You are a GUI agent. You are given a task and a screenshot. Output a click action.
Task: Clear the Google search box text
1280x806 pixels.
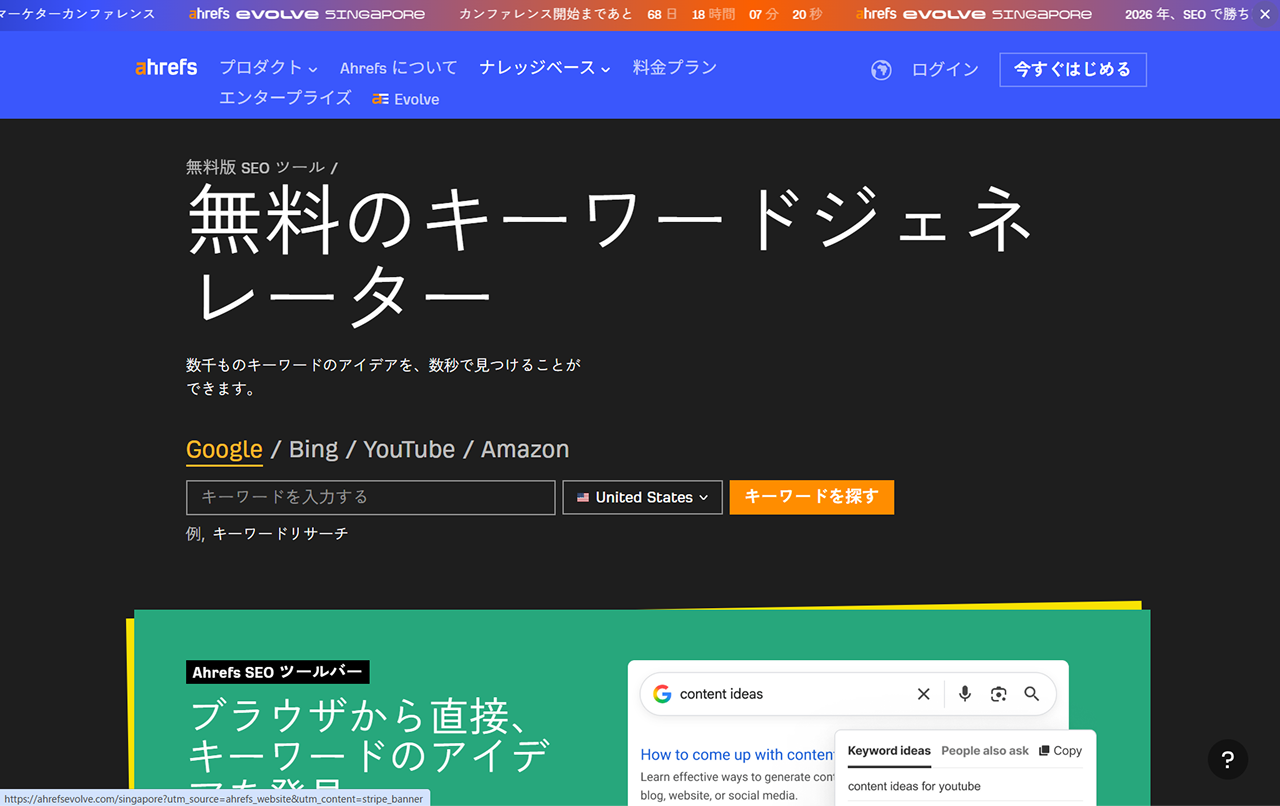pyautogui.click(x=923, y=694)
